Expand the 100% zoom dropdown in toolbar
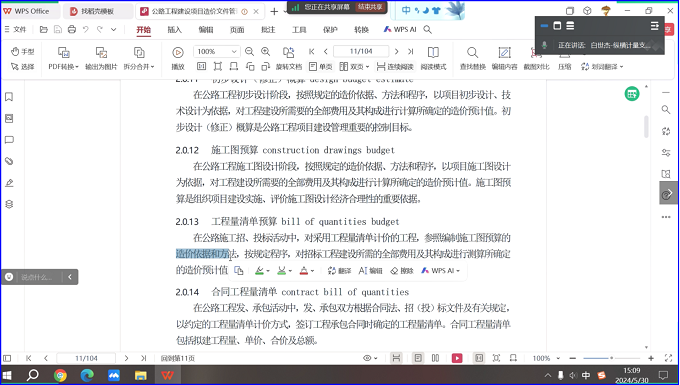The height and width of the screenshot is (385, 680). click(x=234, y=52)
